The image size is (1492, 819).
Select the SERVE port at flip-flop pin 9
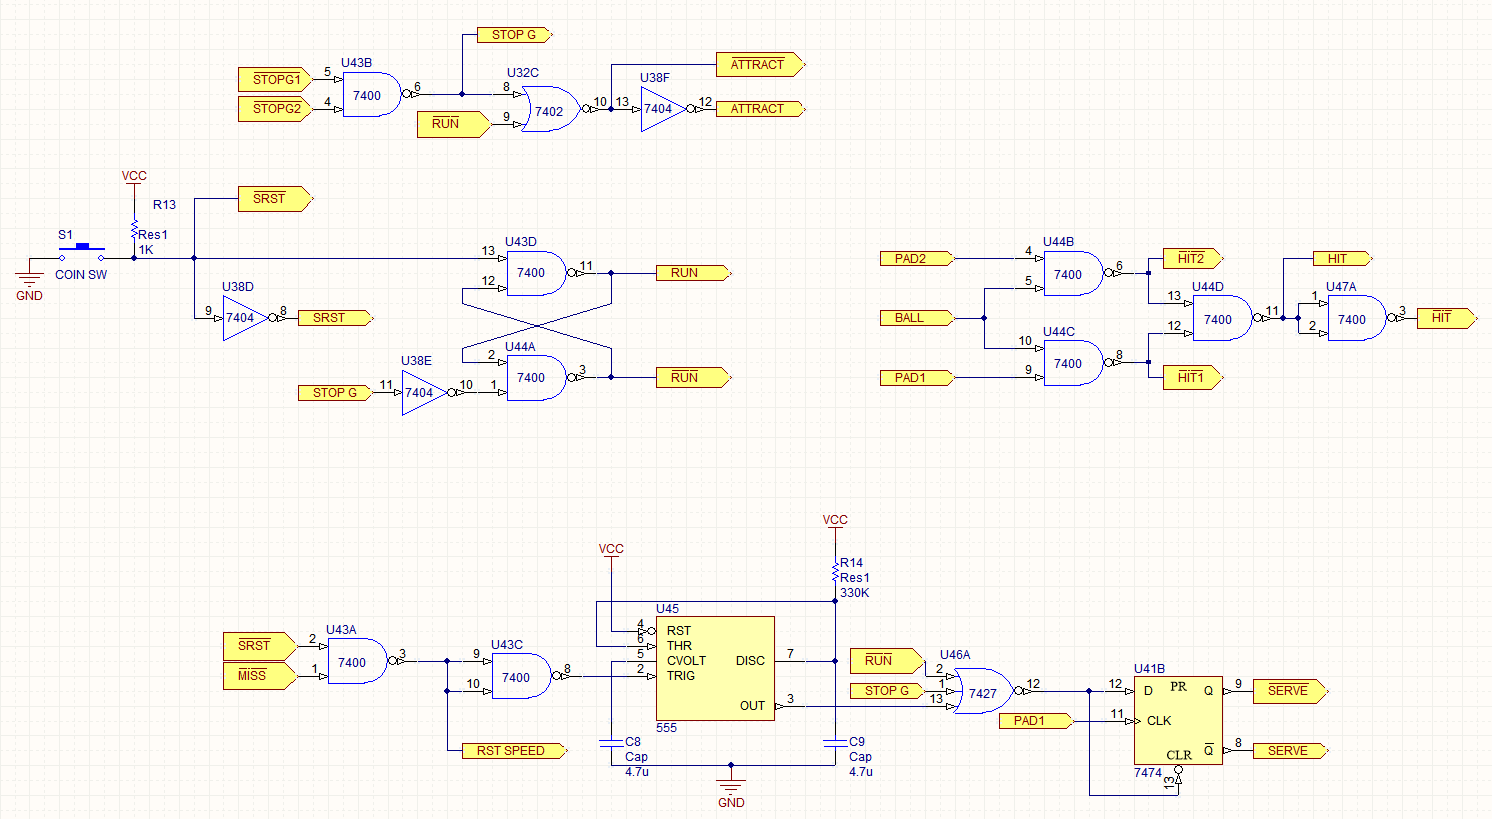1290,691
